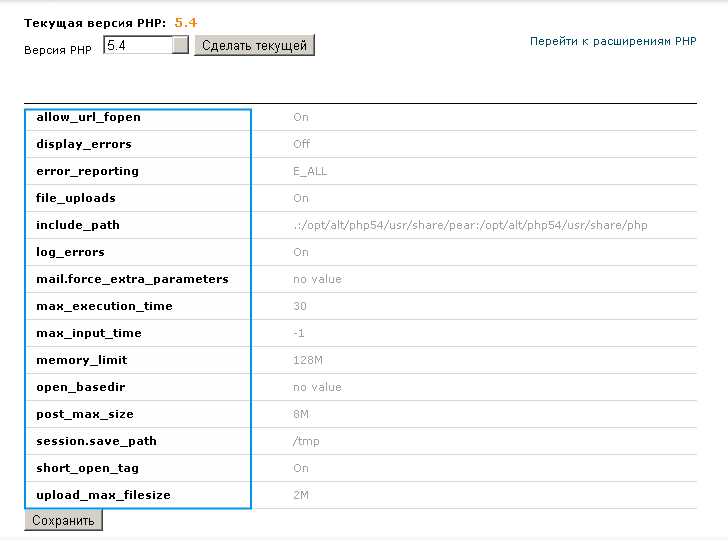Click the max_execution_time value 30
The height and width of the screenshot is (543, 728).
pos(300,306)
